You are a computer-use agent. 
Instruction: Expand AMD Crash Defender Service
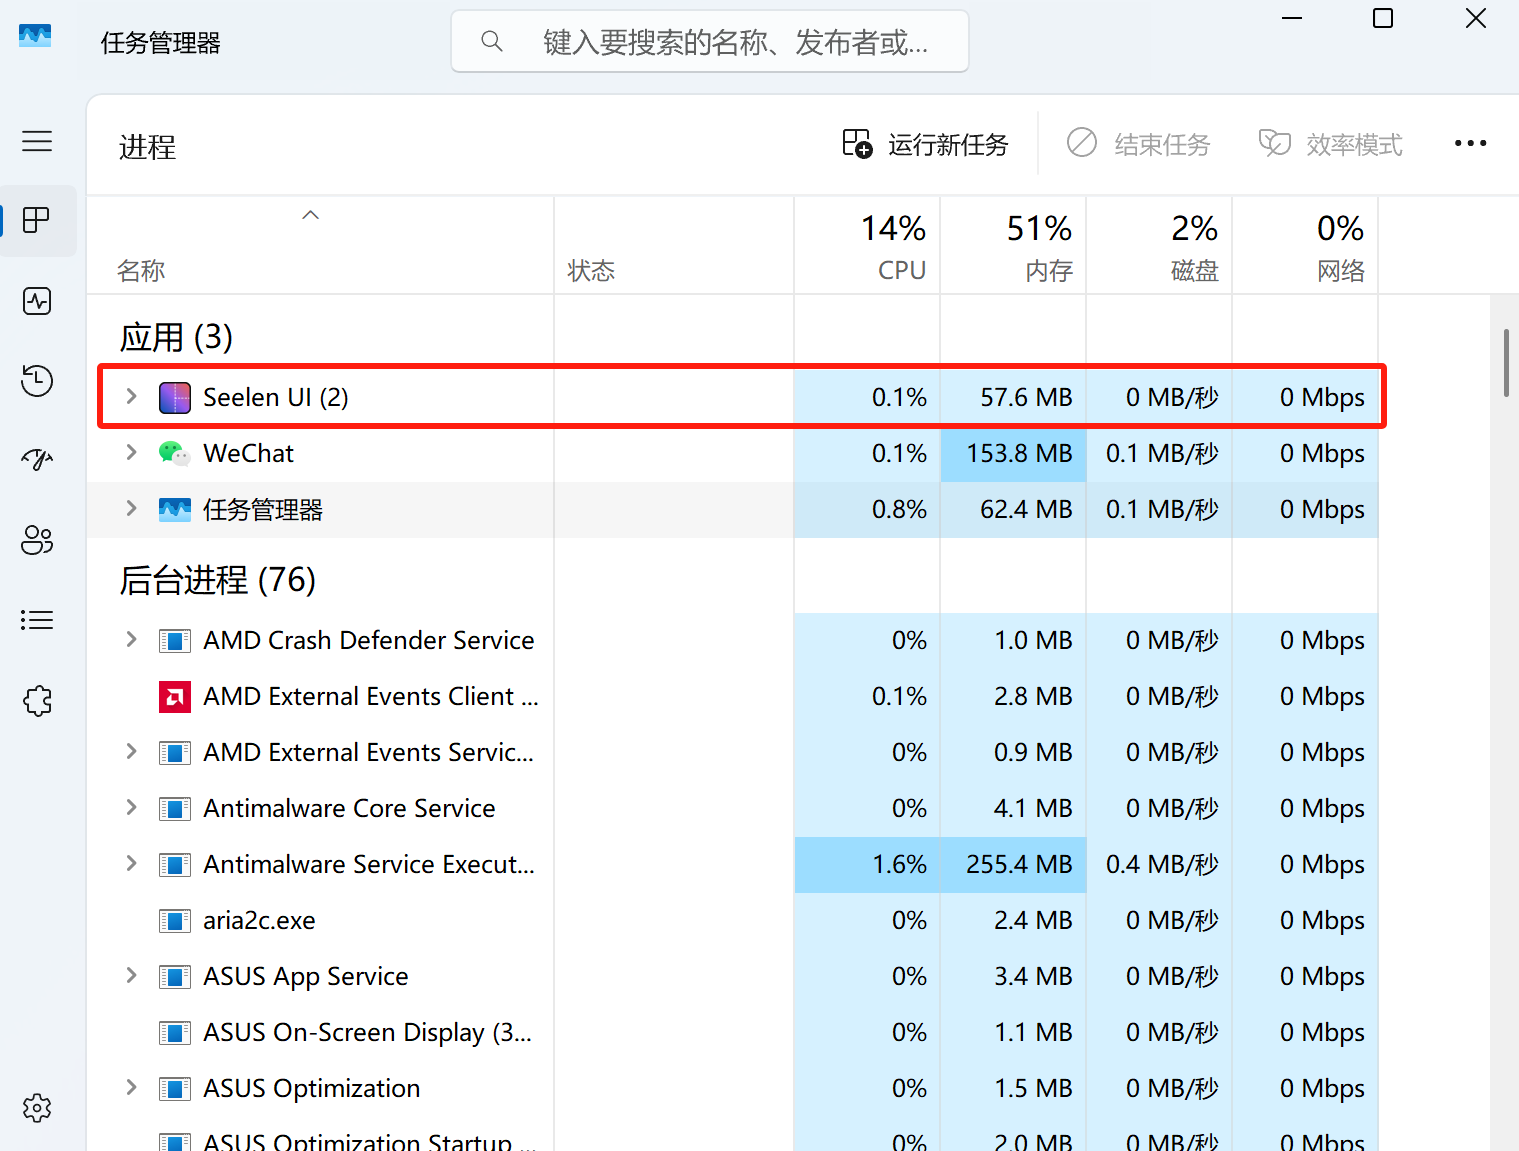click(x=131, y=640)
